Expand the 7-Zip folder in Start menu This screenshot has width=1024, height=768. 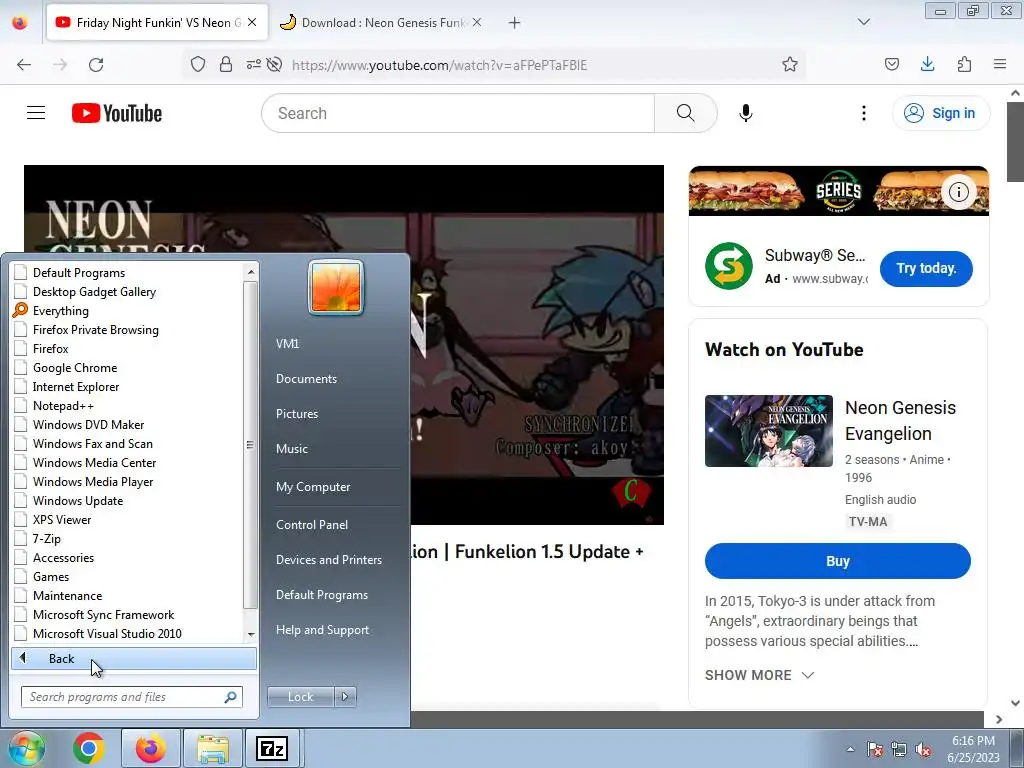coord(46,539)
